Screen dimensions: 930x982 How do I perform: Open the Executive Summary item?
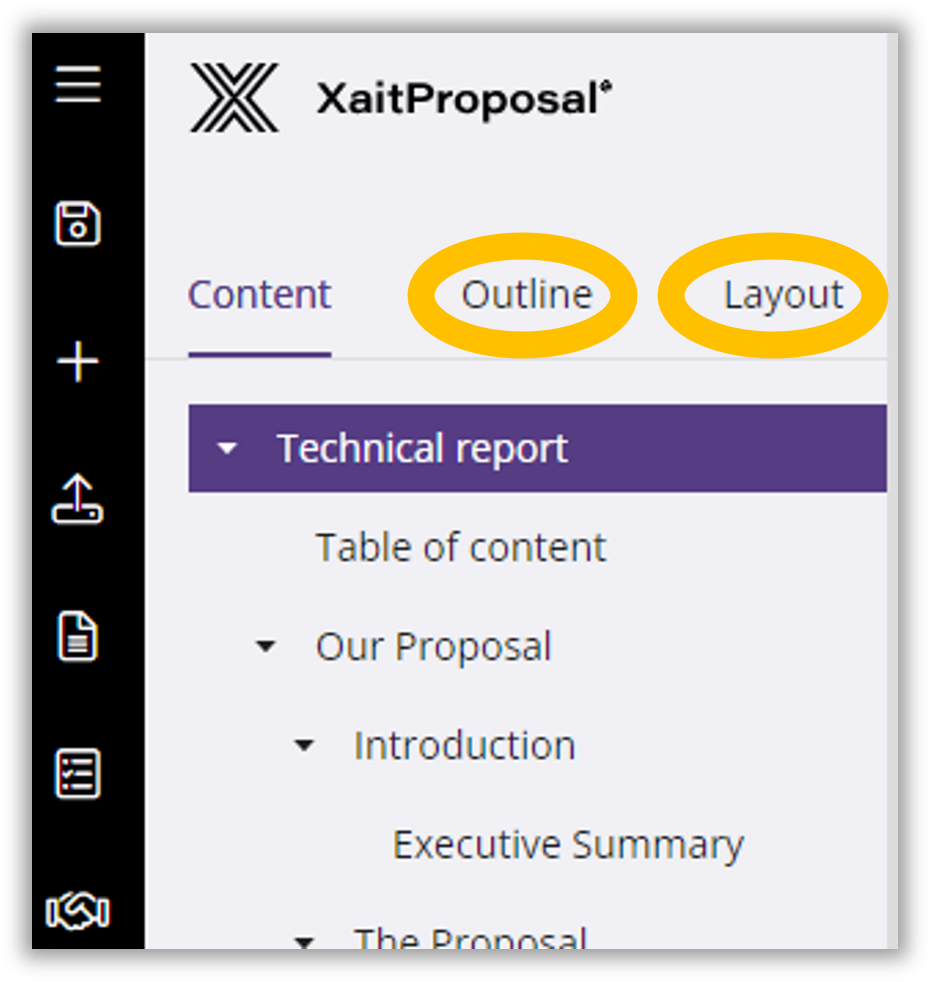567,845
